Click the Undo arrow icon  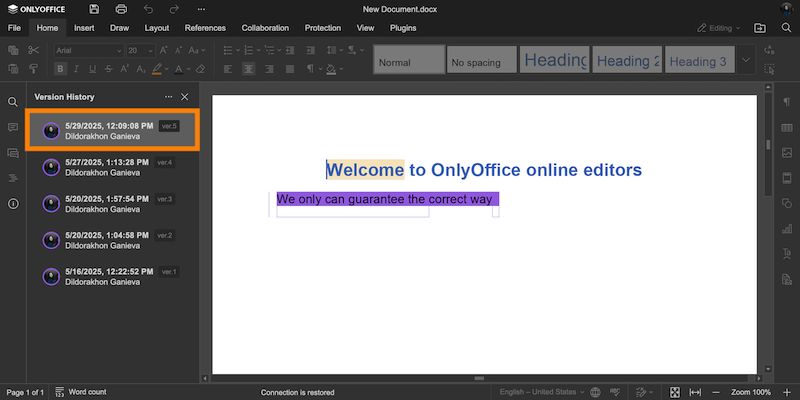point(148,9)
